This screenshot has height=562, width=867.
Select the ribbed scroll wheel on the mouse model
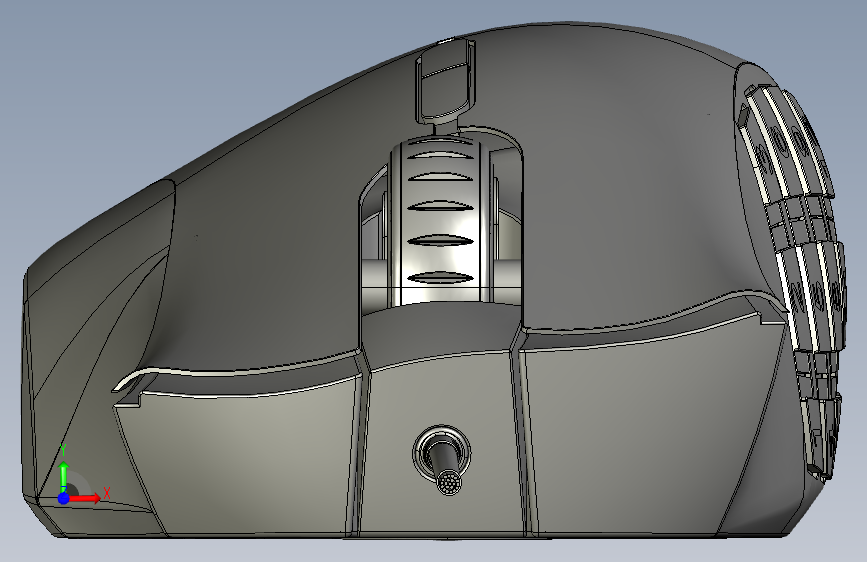[440, 221]
